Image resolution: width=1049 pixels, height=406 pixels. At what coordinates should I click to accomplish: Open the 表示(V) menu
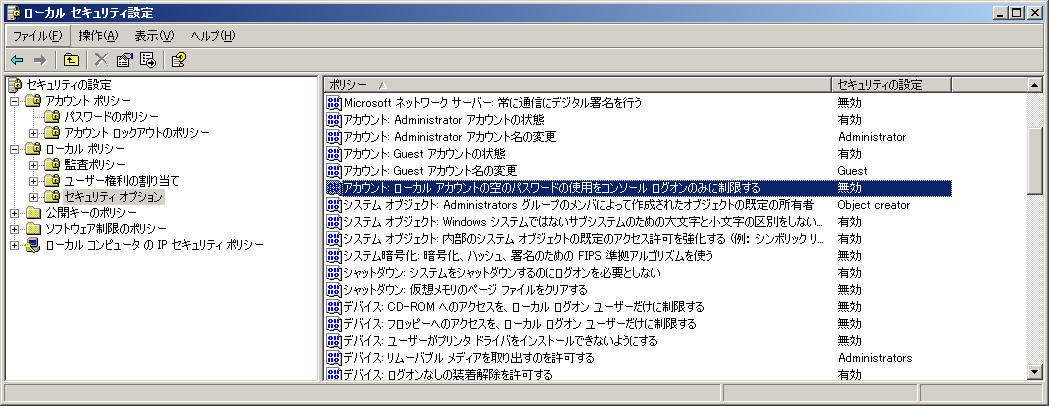(154, 36)
